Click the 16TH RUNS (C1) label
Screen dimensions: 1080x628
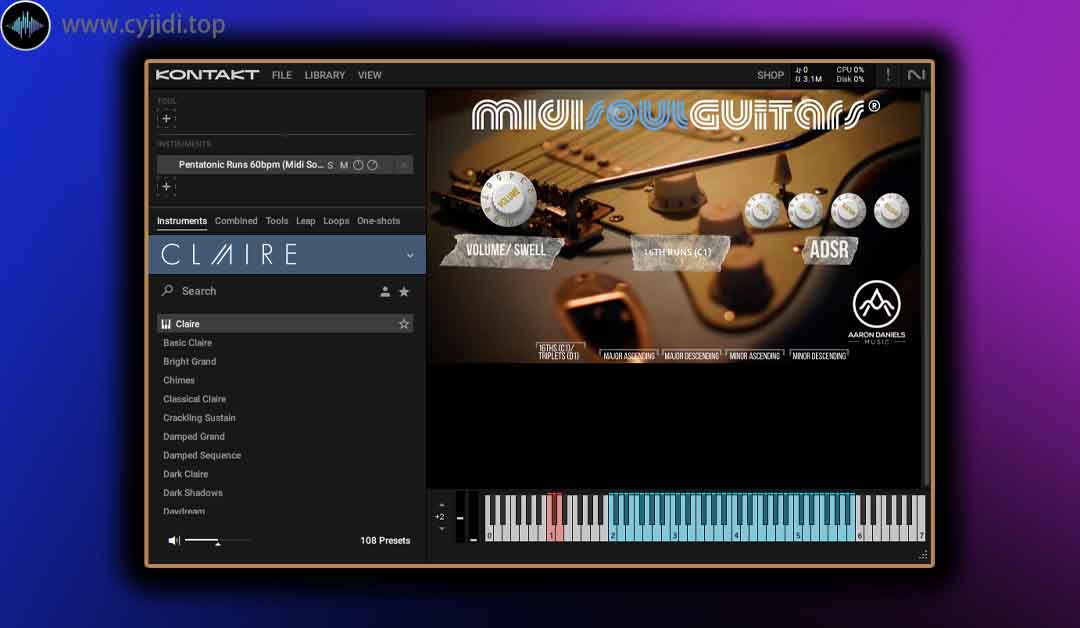[x=678, y=252]
